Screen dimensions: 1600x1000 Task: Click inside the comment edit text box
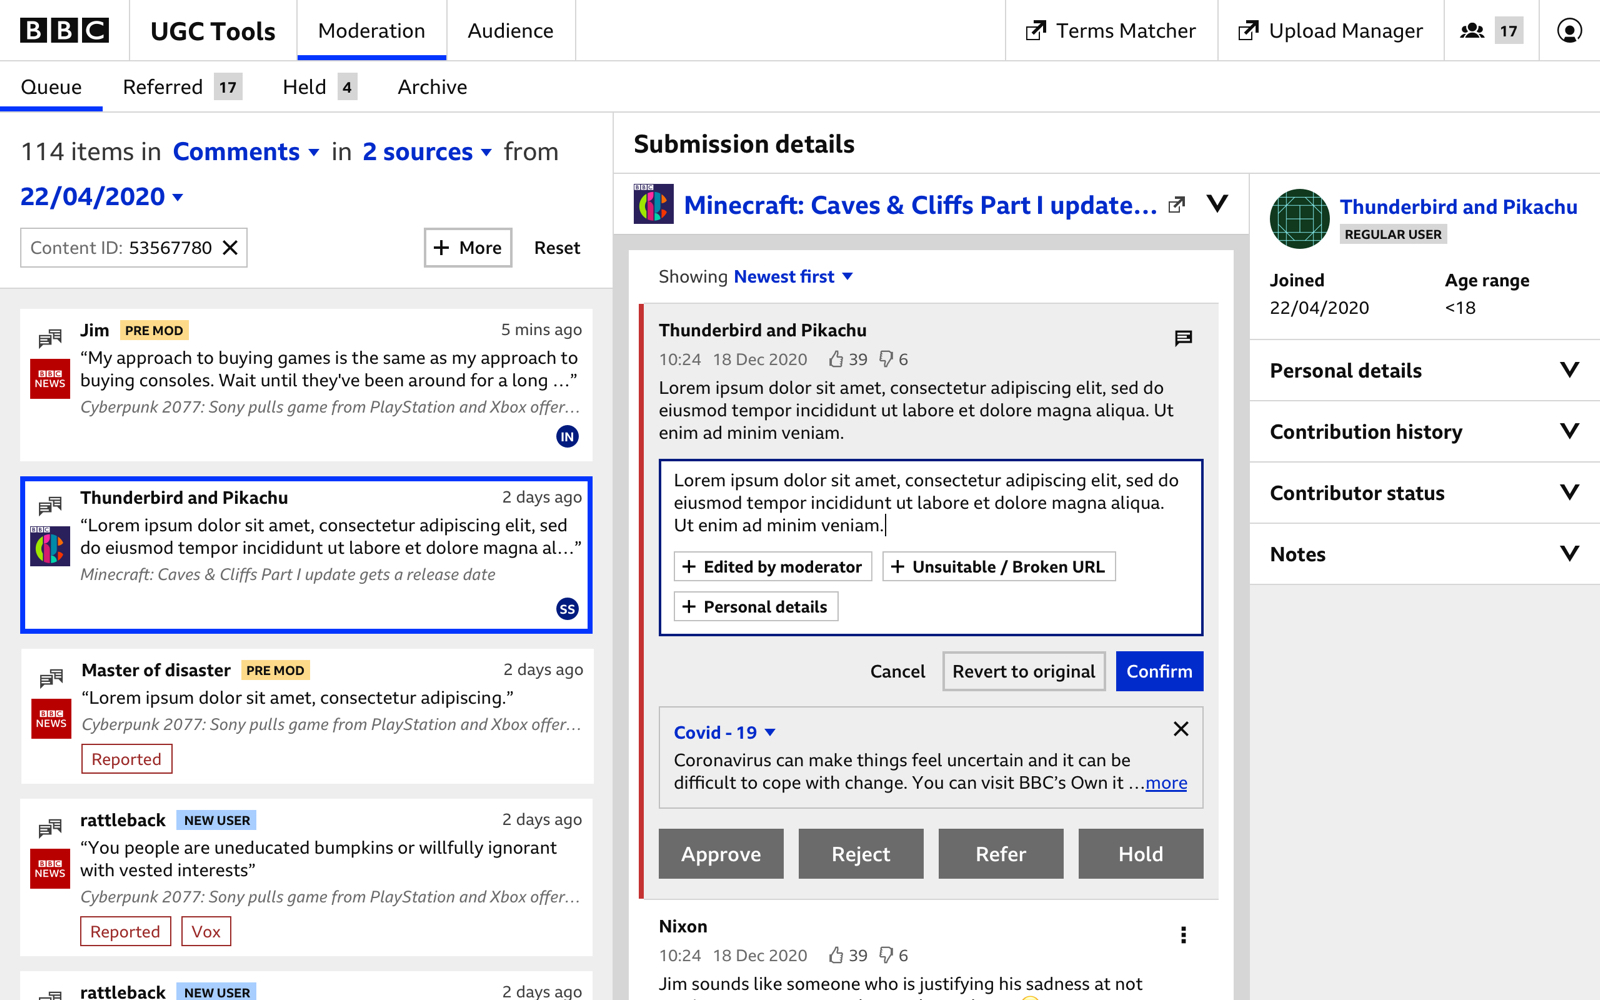pyautogui.click(x=930, y=503)
